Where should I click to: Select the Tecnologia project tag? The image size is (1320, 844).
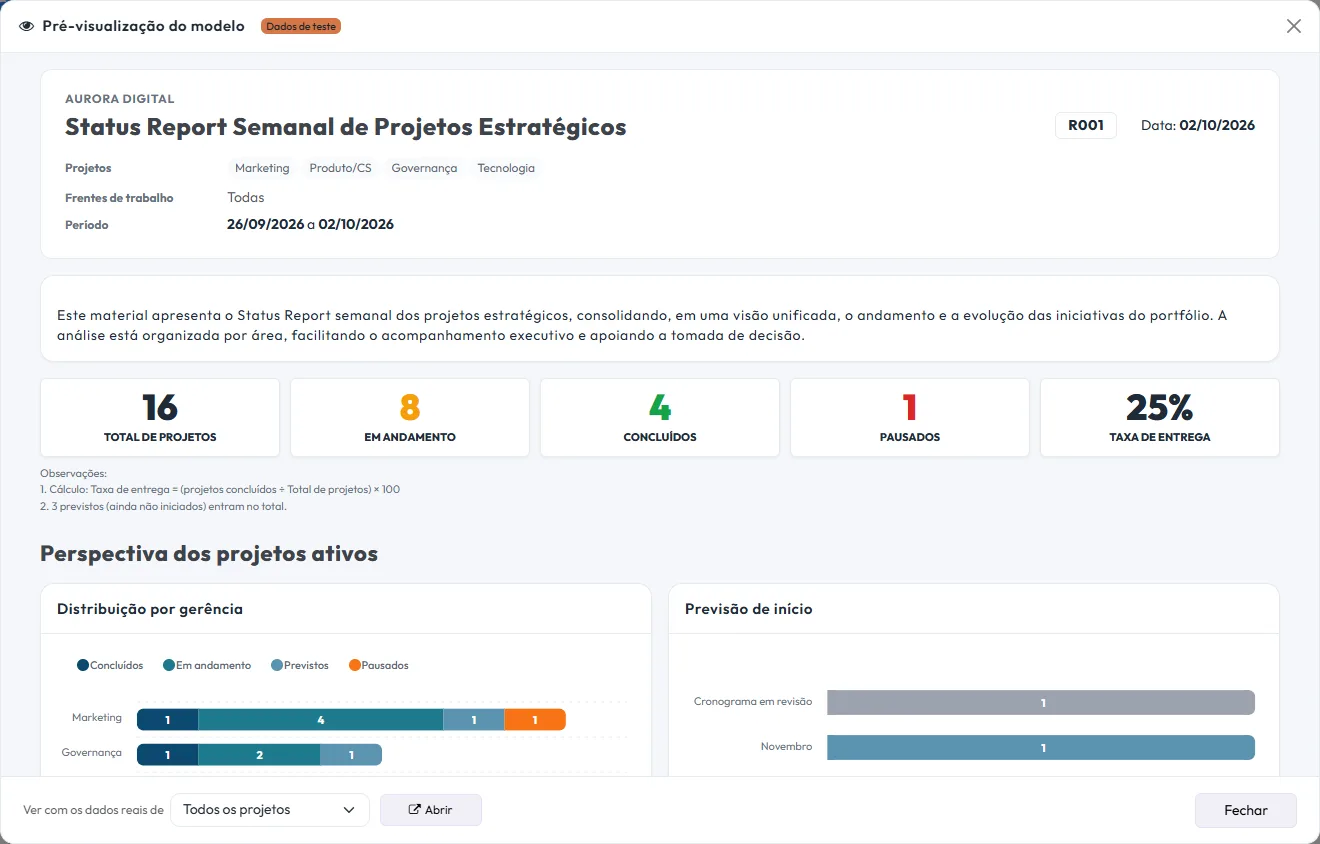(506, 168)
